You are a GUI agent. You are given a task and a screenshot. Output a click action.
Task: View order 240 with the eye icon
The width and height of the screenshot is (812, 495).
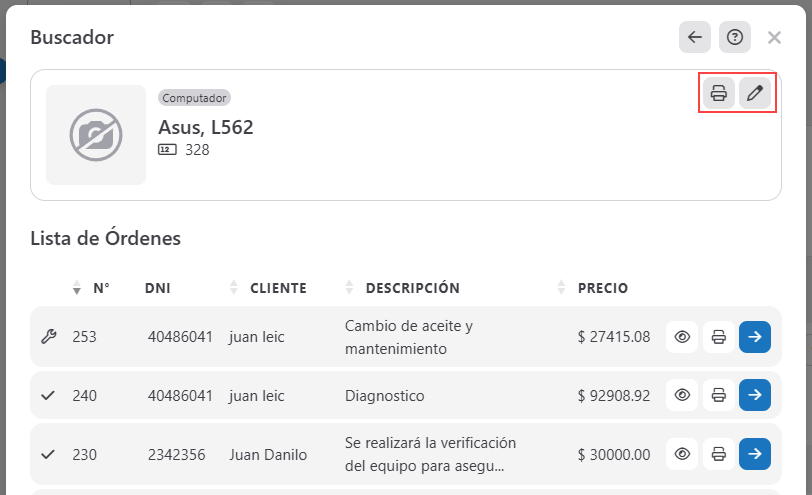click(x=683, y=395)
